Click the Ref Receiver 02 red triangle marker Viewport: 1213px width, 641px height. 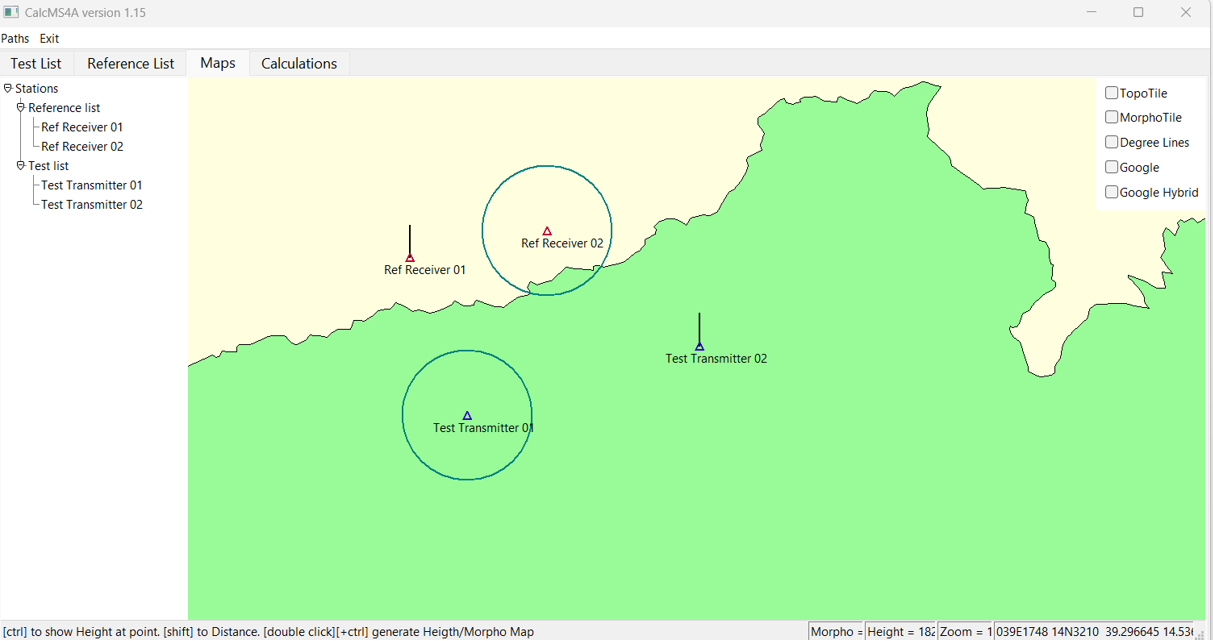click(x=547, y=232)
